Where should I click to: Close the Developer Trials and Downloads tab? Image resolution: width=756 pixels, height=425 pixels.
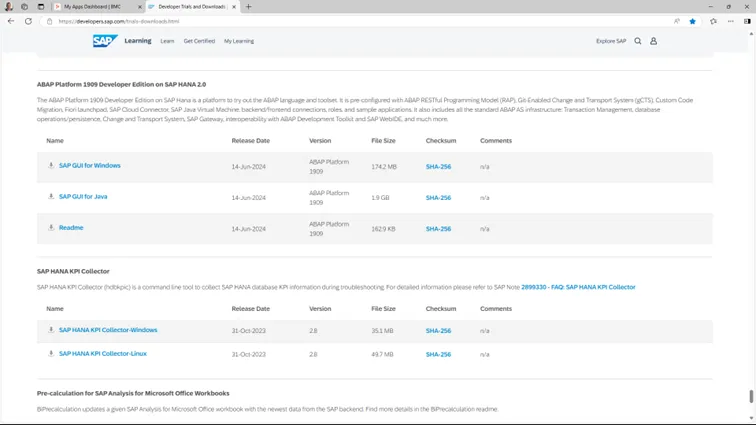[234, 7]
